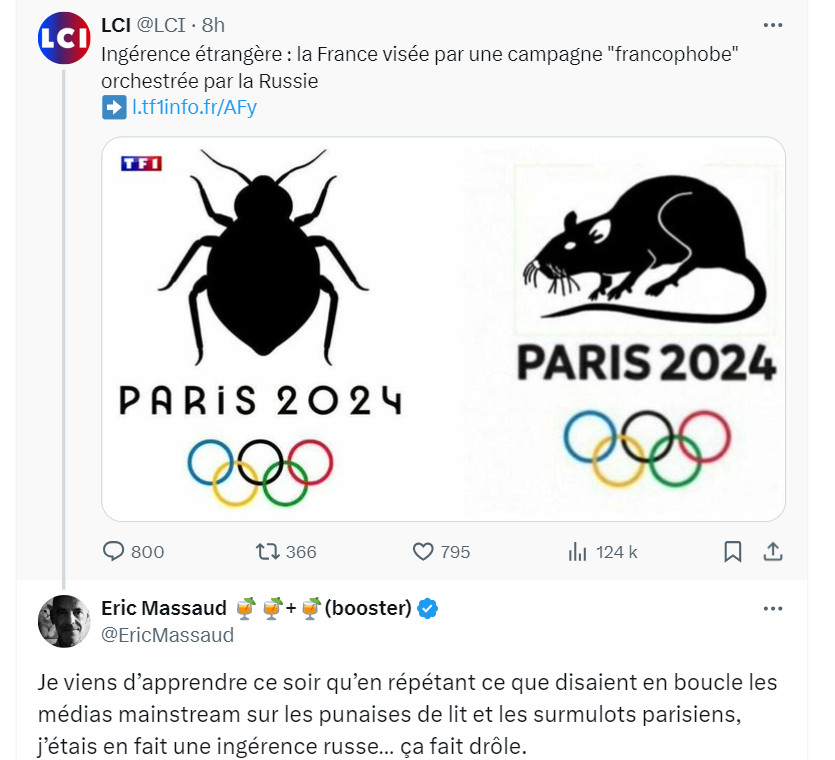Open the reply icon with 800 replies
The width and height of the screenshot is (835, 760).
[x=115, y=551]
